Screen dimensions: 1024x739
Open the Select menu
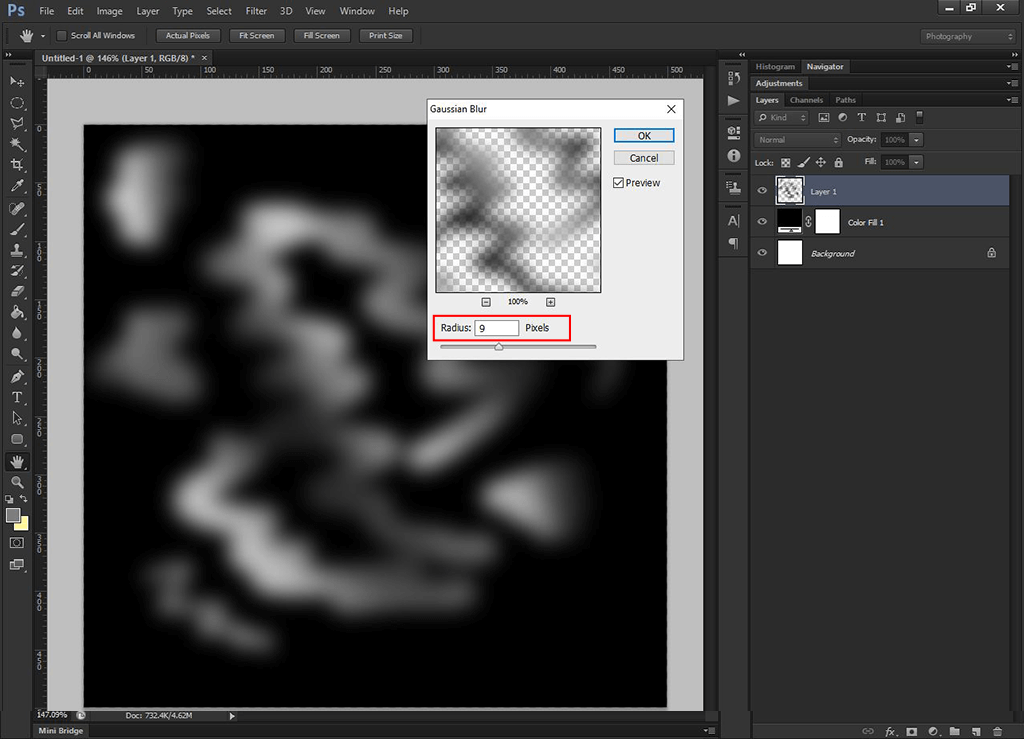tap(219, 11)
